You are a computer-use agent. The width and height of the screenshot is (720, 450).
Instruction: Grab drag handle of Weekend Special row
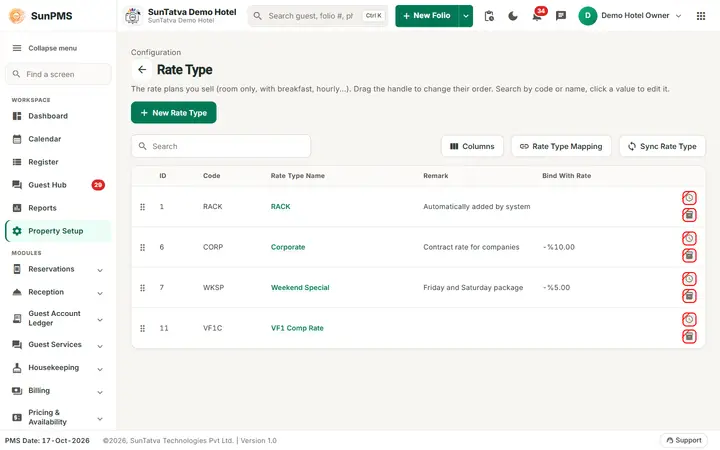coord(142,288)
